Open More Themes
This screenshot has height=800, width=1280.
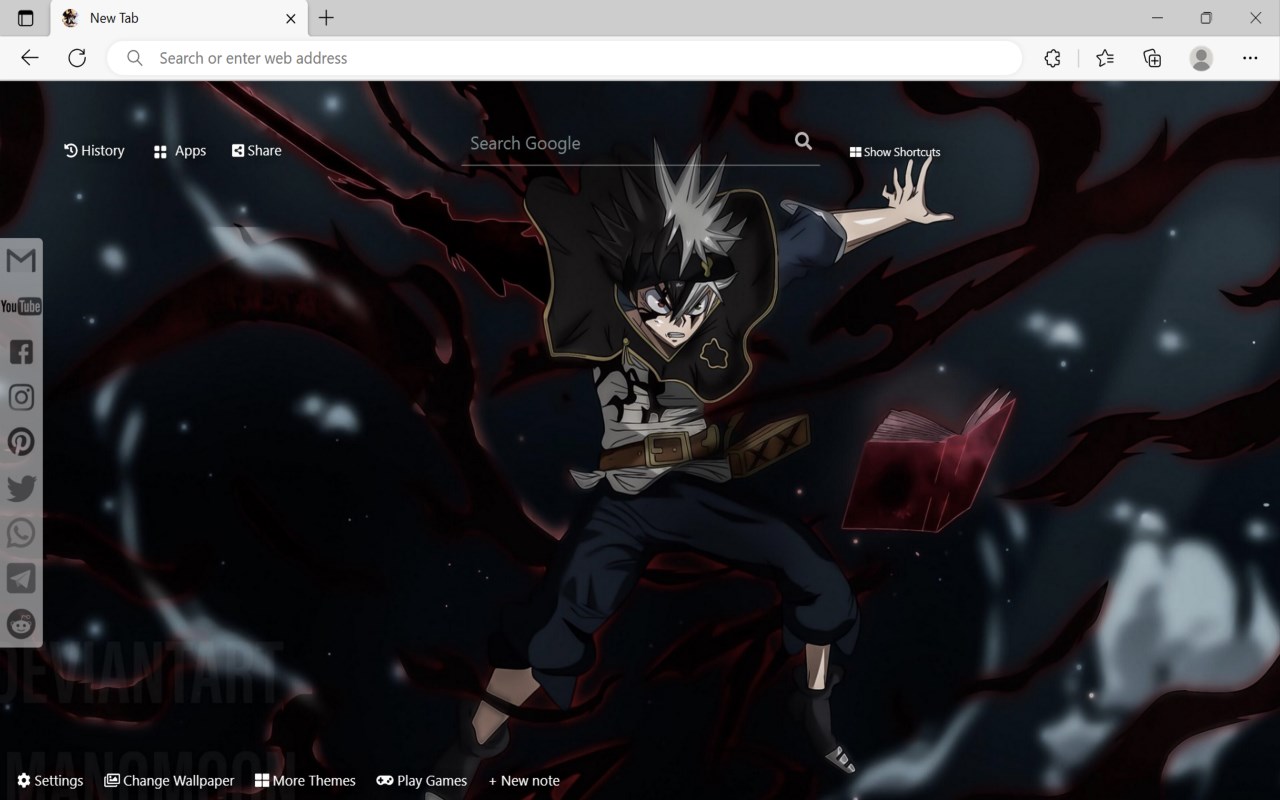point(305,781)
